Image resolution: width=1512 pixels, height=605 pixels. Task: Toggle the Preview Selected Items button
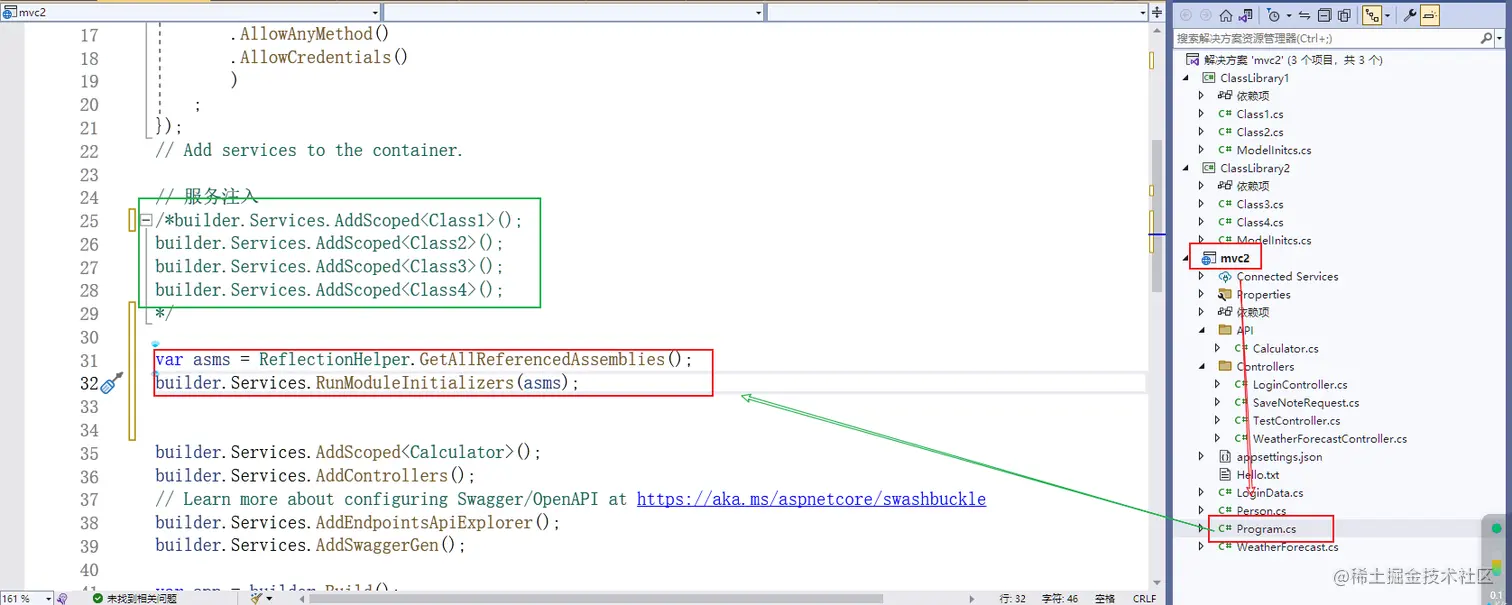(1430, 15)
